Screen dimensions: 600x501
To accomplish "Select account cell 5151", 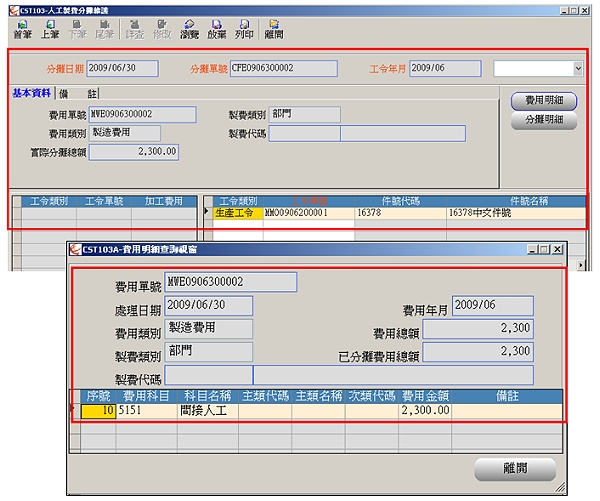I will 147,411.
